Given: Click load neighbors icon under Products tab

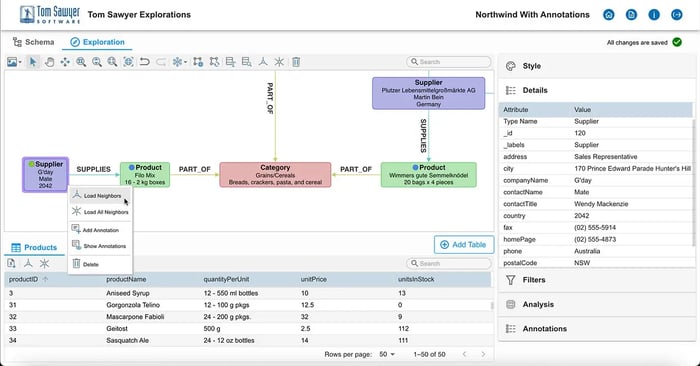Looking at the screenshot, I should 28,263.
